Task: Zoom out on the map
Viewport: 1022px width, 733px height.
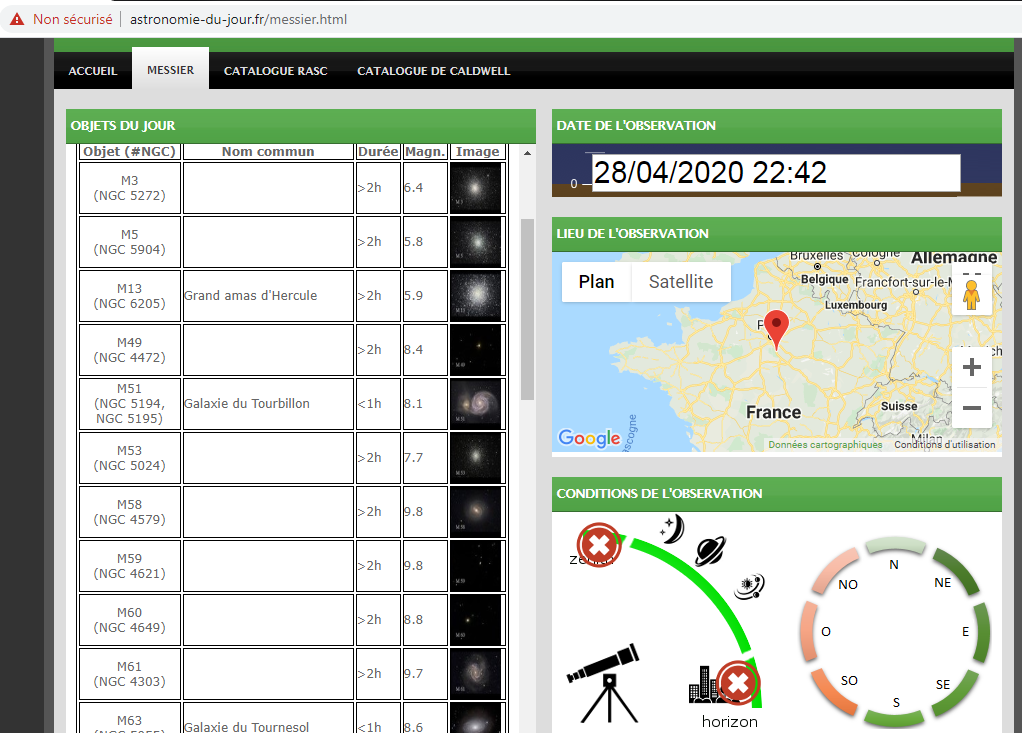Action: [x=972, y=408]
